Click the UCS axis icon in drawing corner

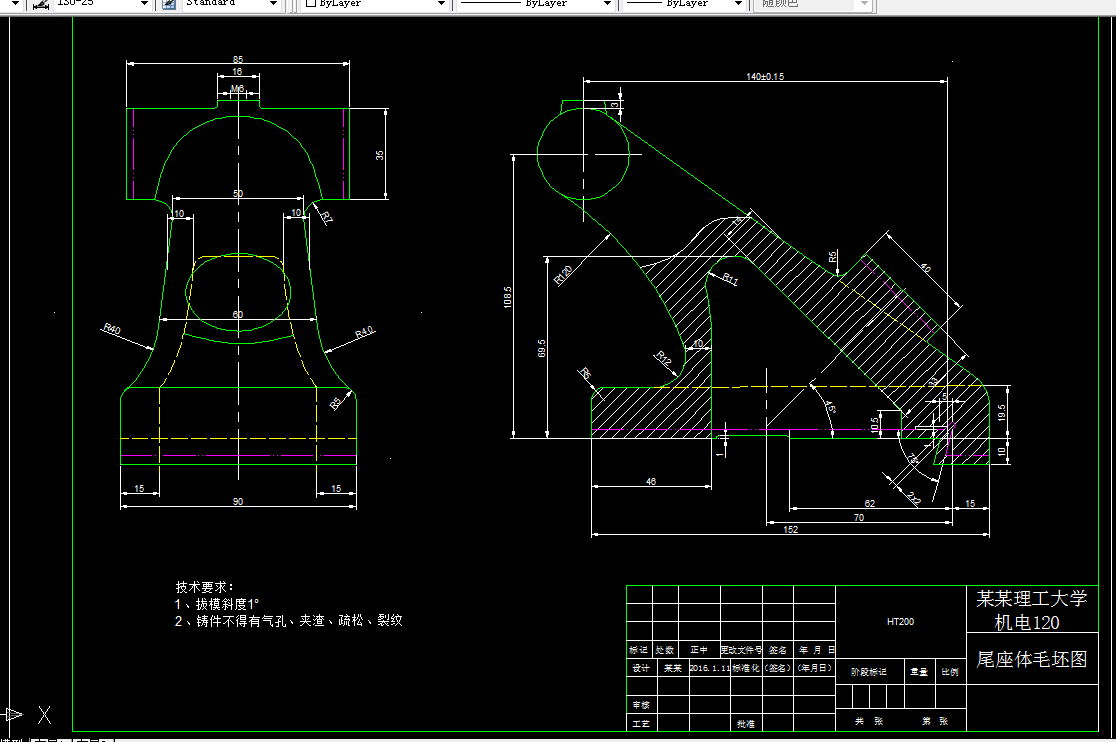point(26,714)
